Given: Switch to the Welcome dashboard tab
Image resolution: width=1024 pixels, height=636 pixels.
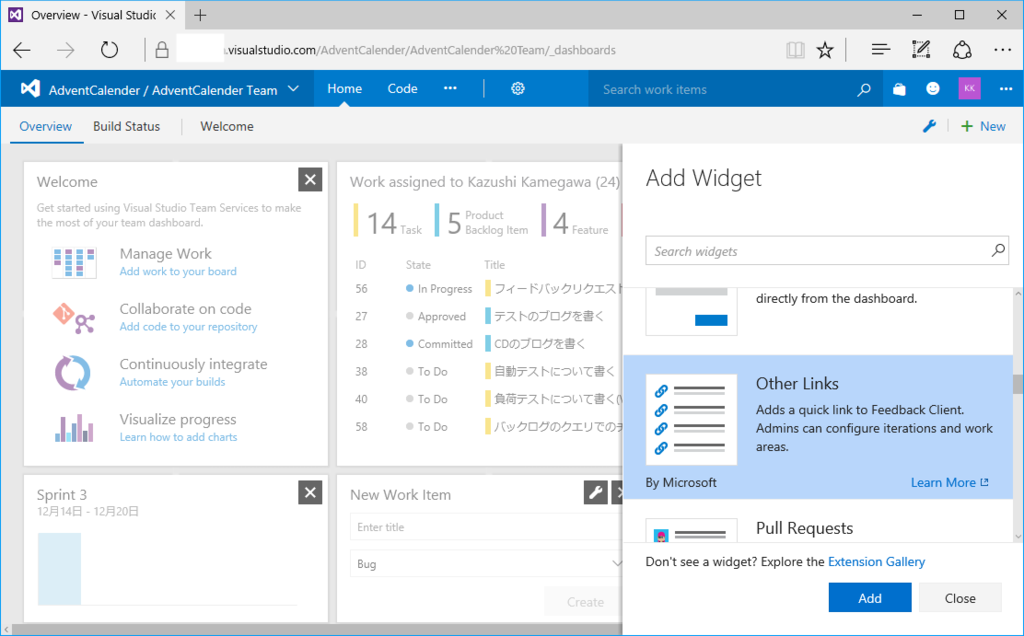Looking at the screenshot, I should (227, 126).
